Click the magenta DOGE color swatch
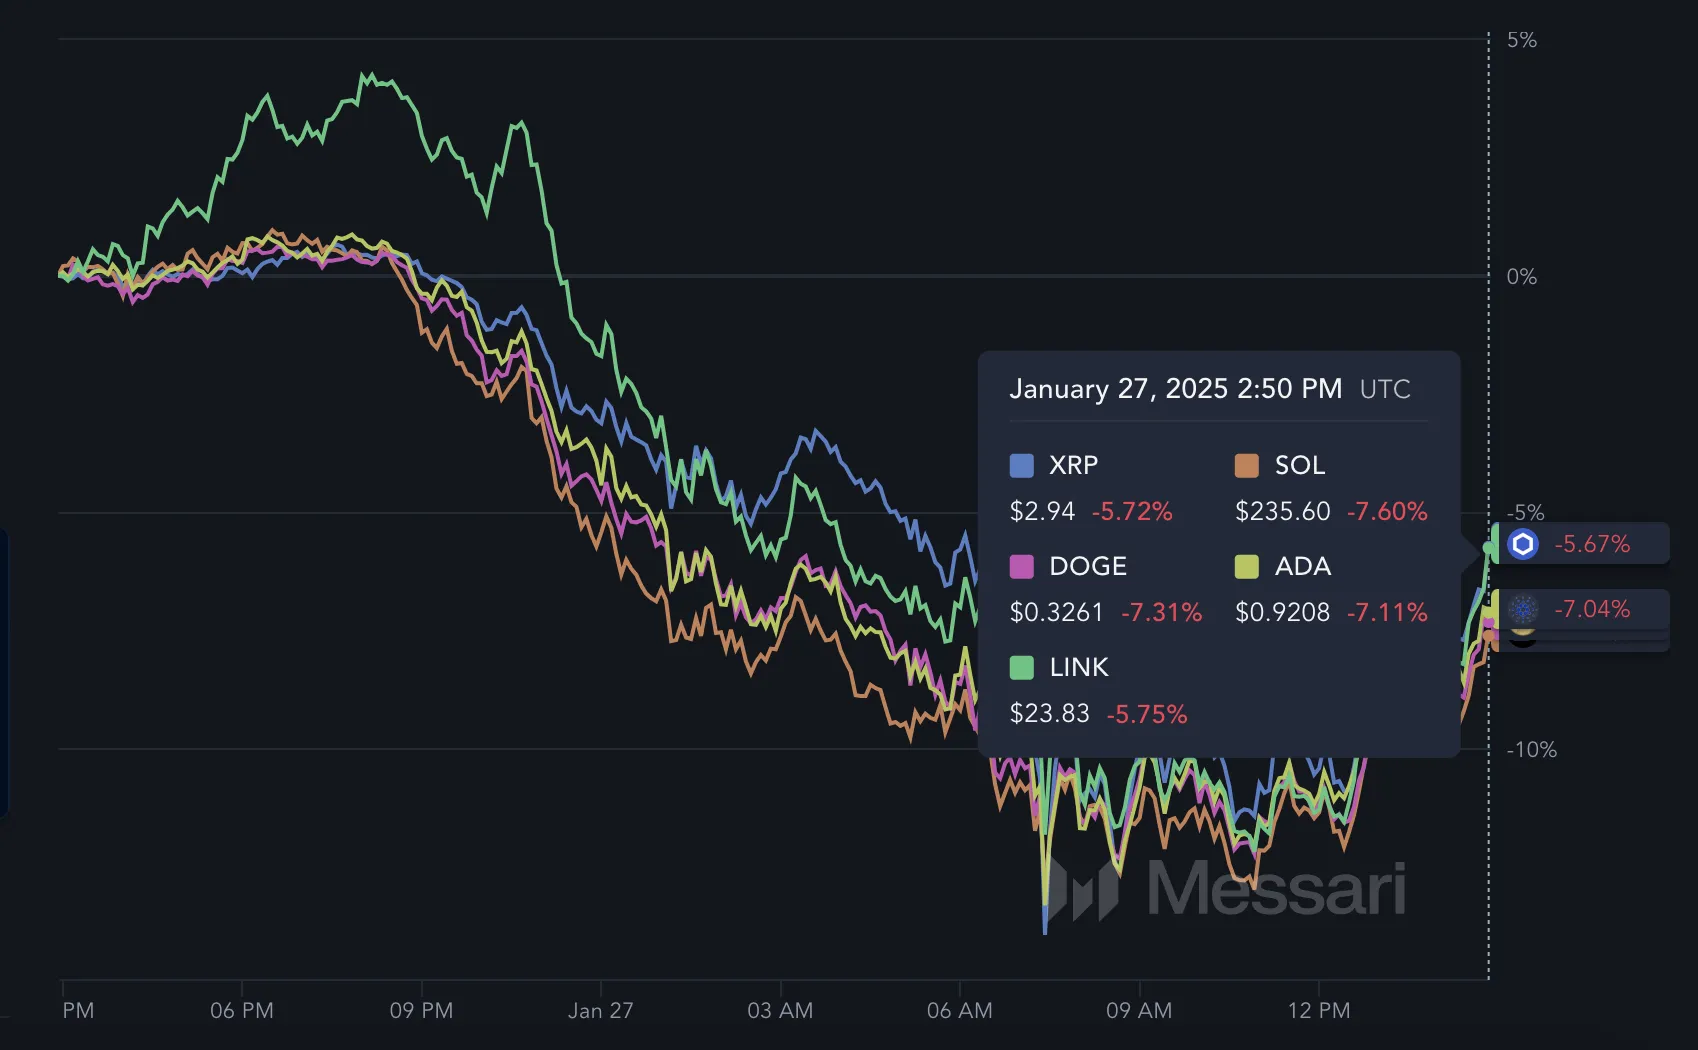 (x=1021, y=566)
